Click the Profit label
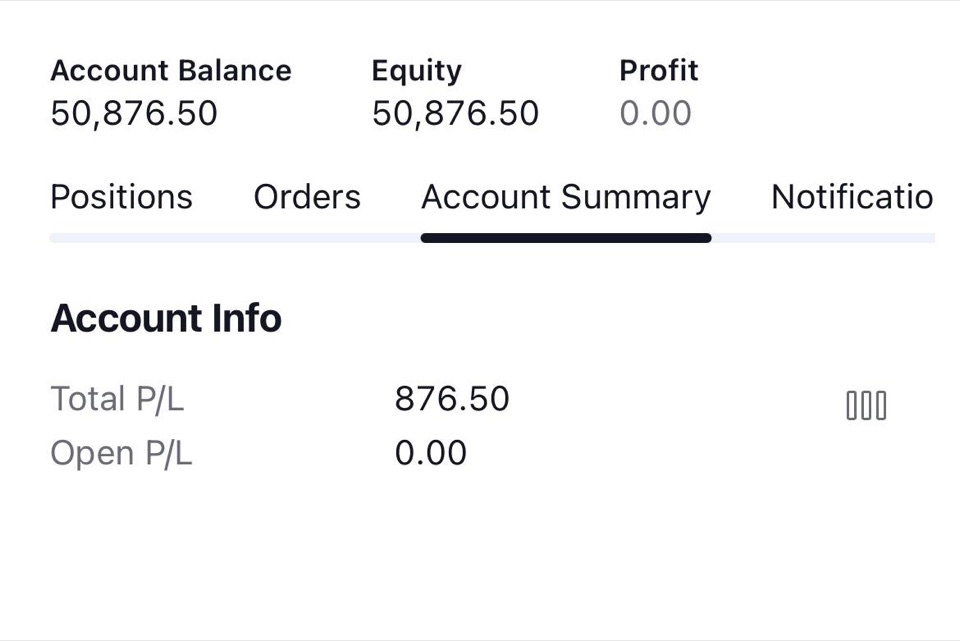Viewport: 960px width, 641px height. click(x=659, y=70)
